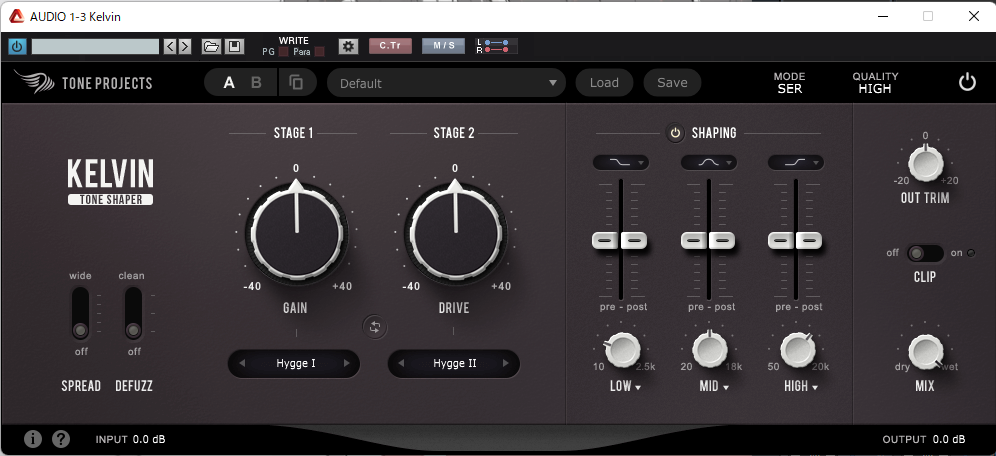
Task: Open preset folder icon in host toolbar
Action: click(211, 46)
